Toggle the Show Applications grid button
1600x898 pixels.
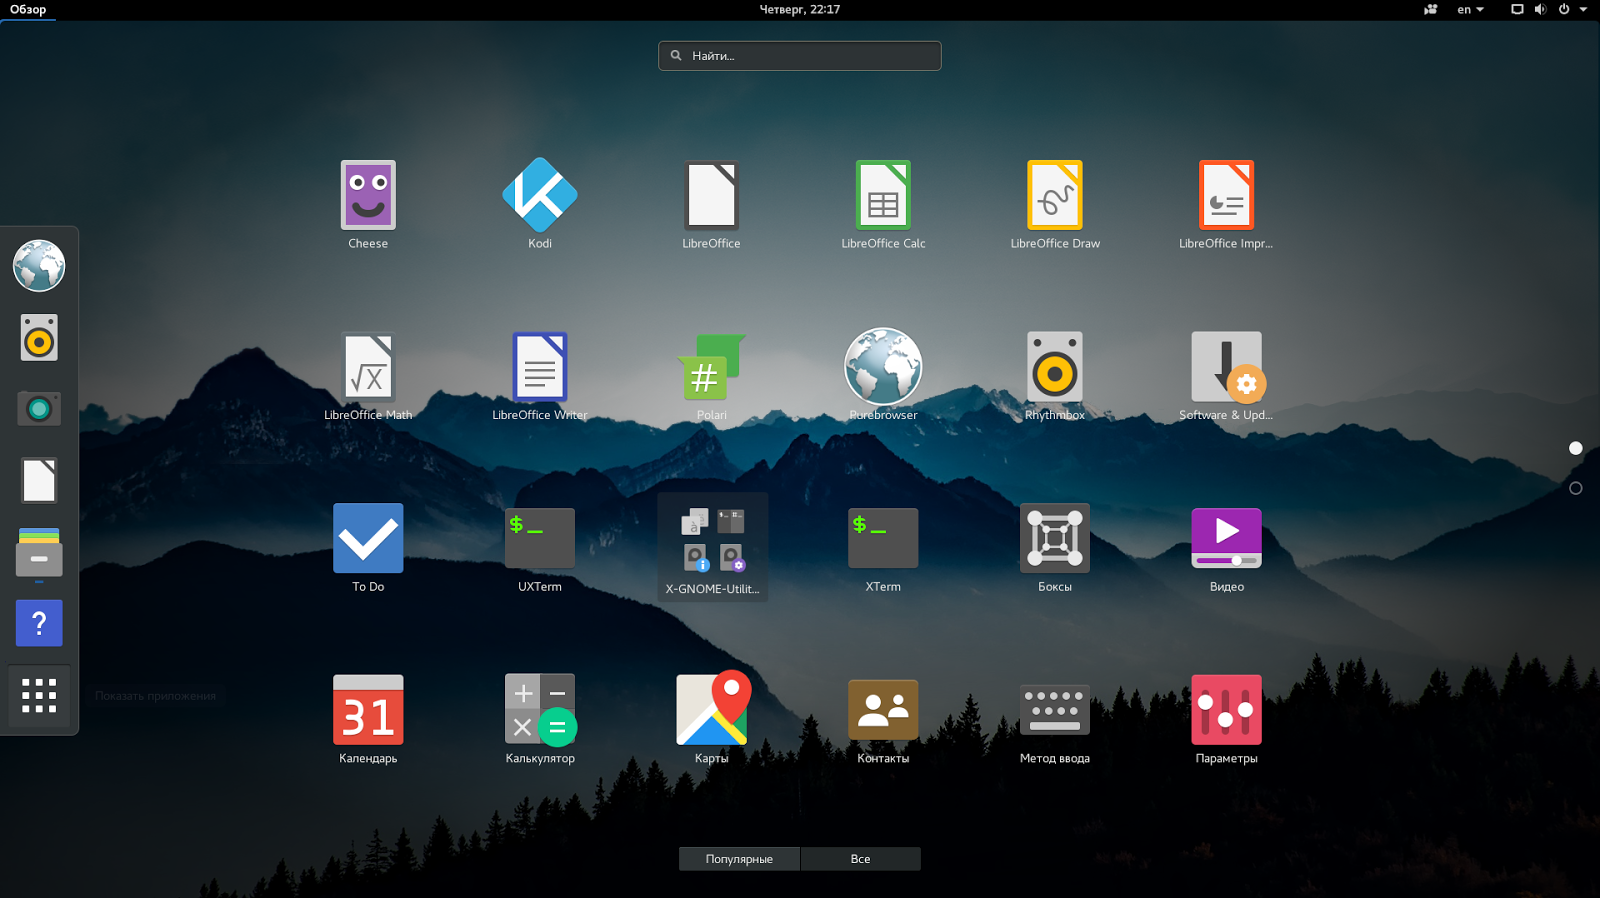(39, 695)
